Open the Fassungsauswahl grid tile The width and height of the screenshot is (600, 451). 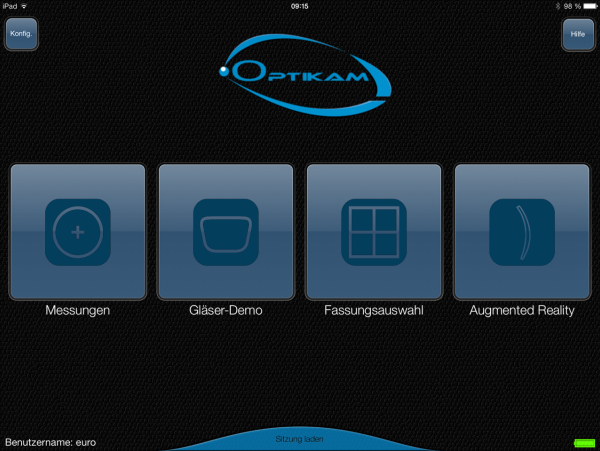point(374,231)
